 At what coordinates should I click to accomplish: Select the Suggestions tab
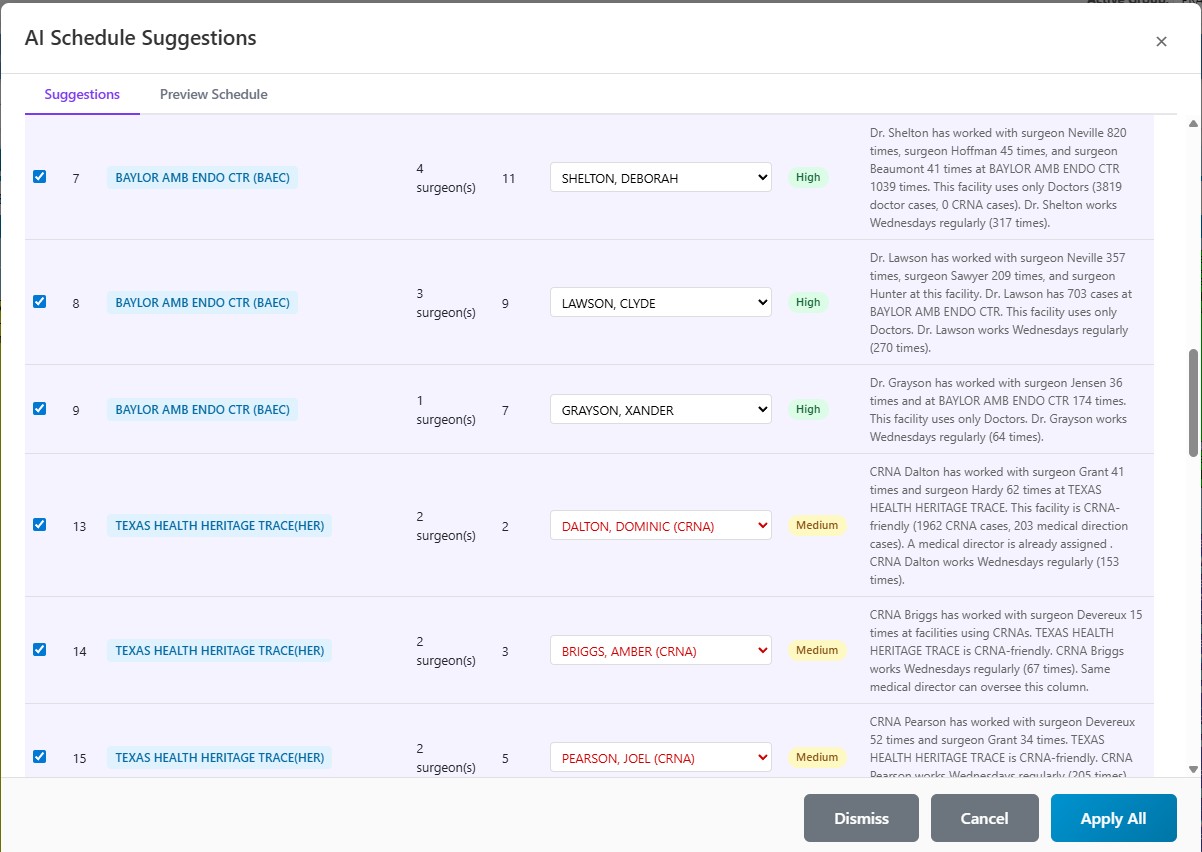point(82,94)
